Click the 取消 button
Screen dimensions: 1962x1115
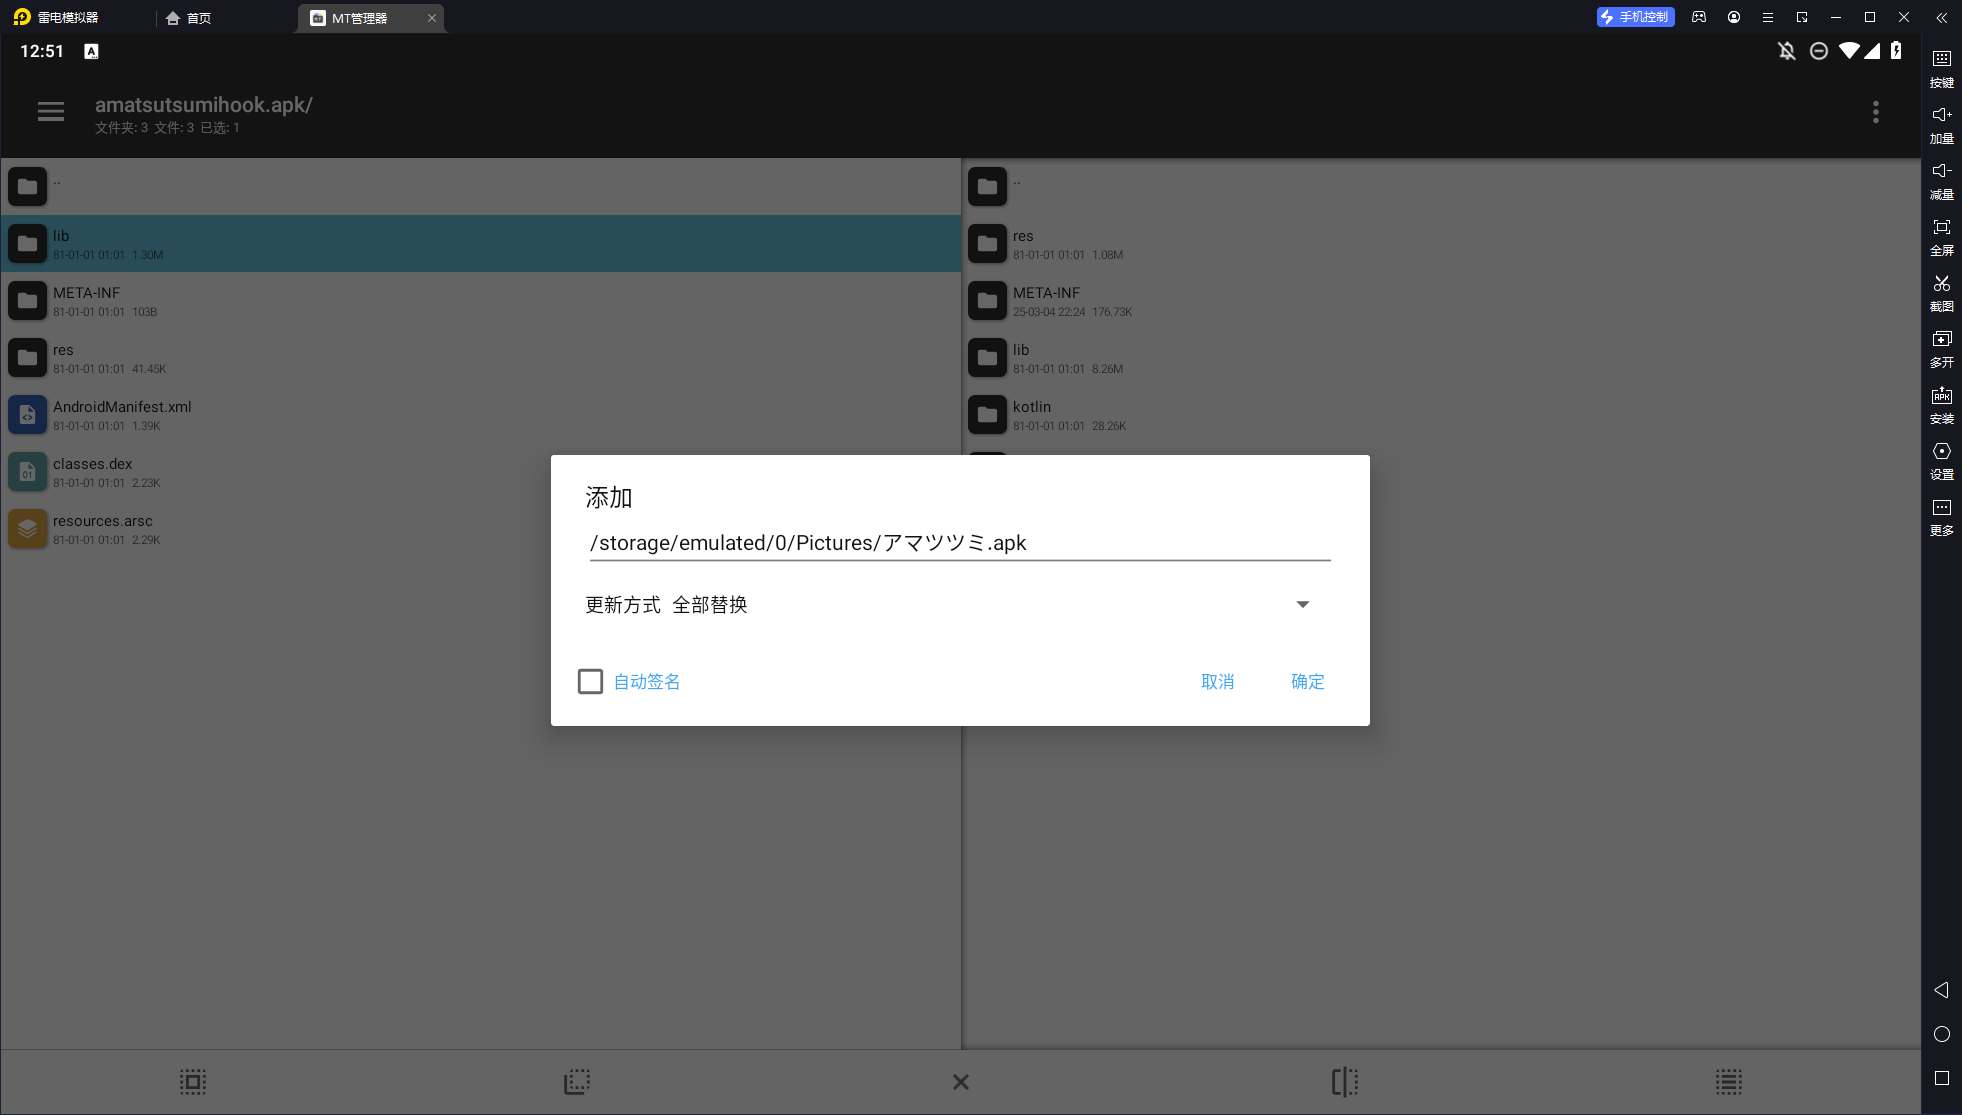click(x=1217, y=682)
